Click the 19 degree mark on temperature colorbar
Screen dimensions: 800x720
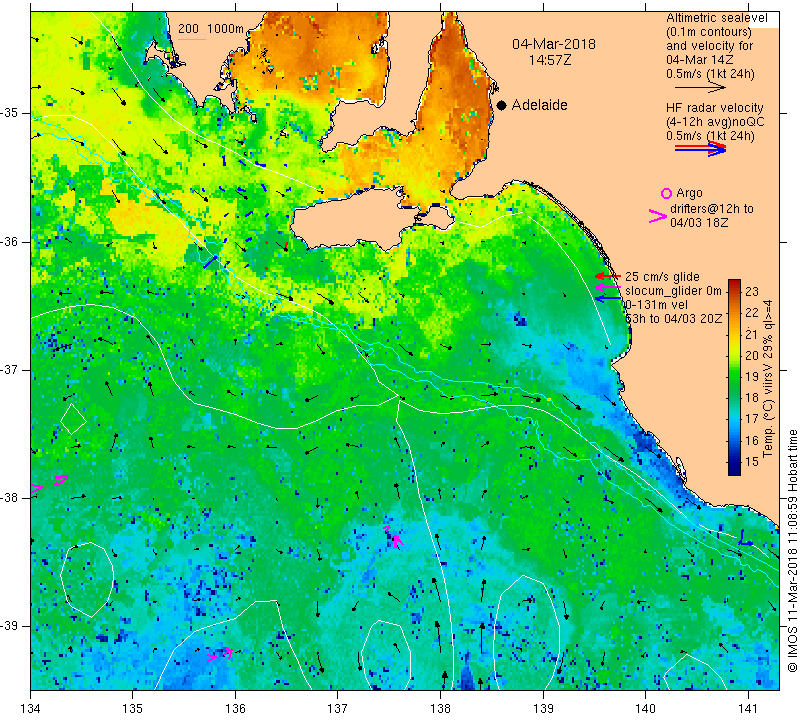point(752,377)
